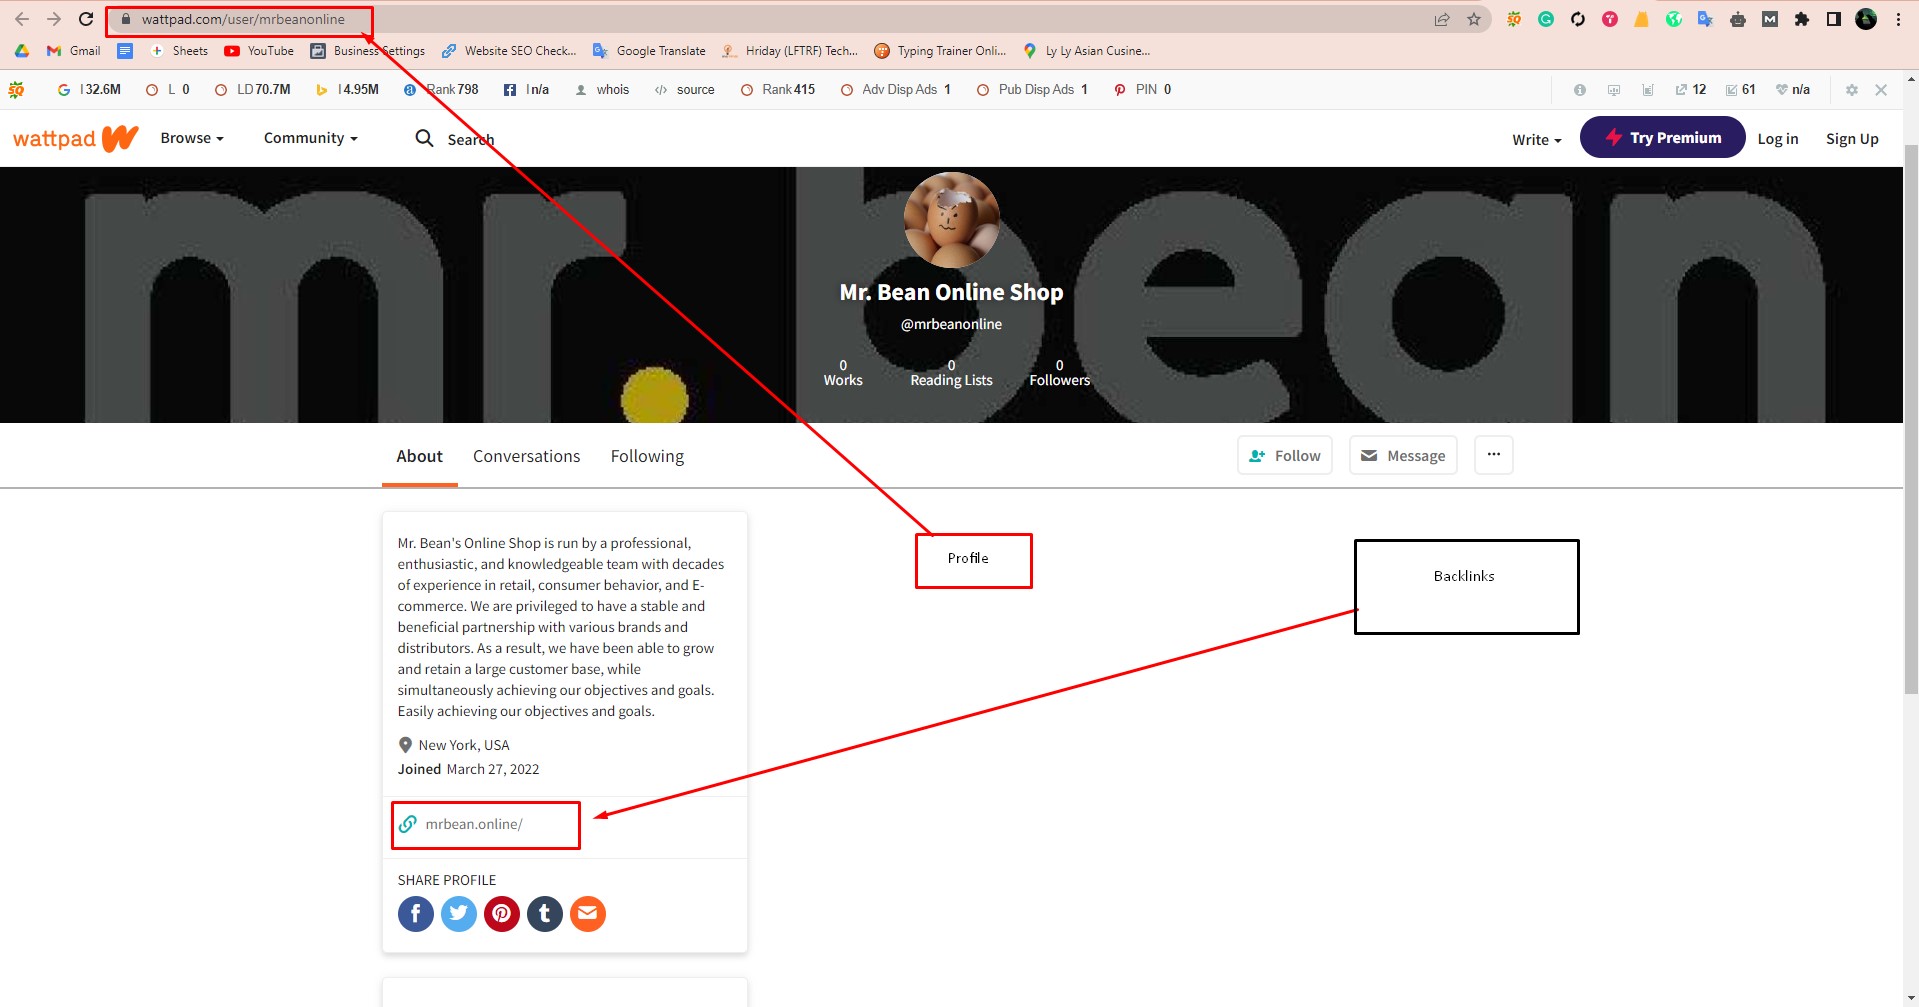
Task: Expand the Community dropdown menu
Action: click(310, 138)
